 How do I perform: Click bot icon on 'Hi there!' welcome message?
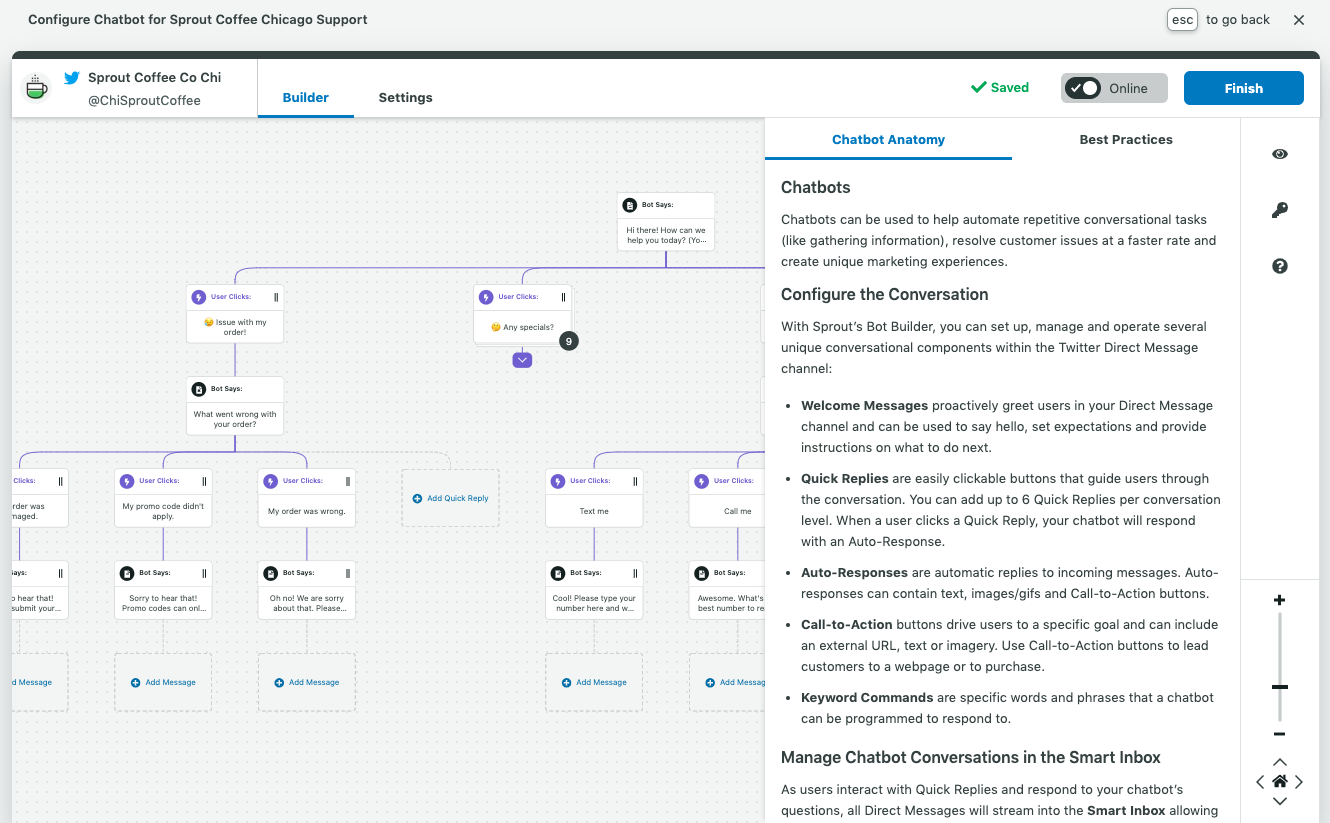point(630,205)
